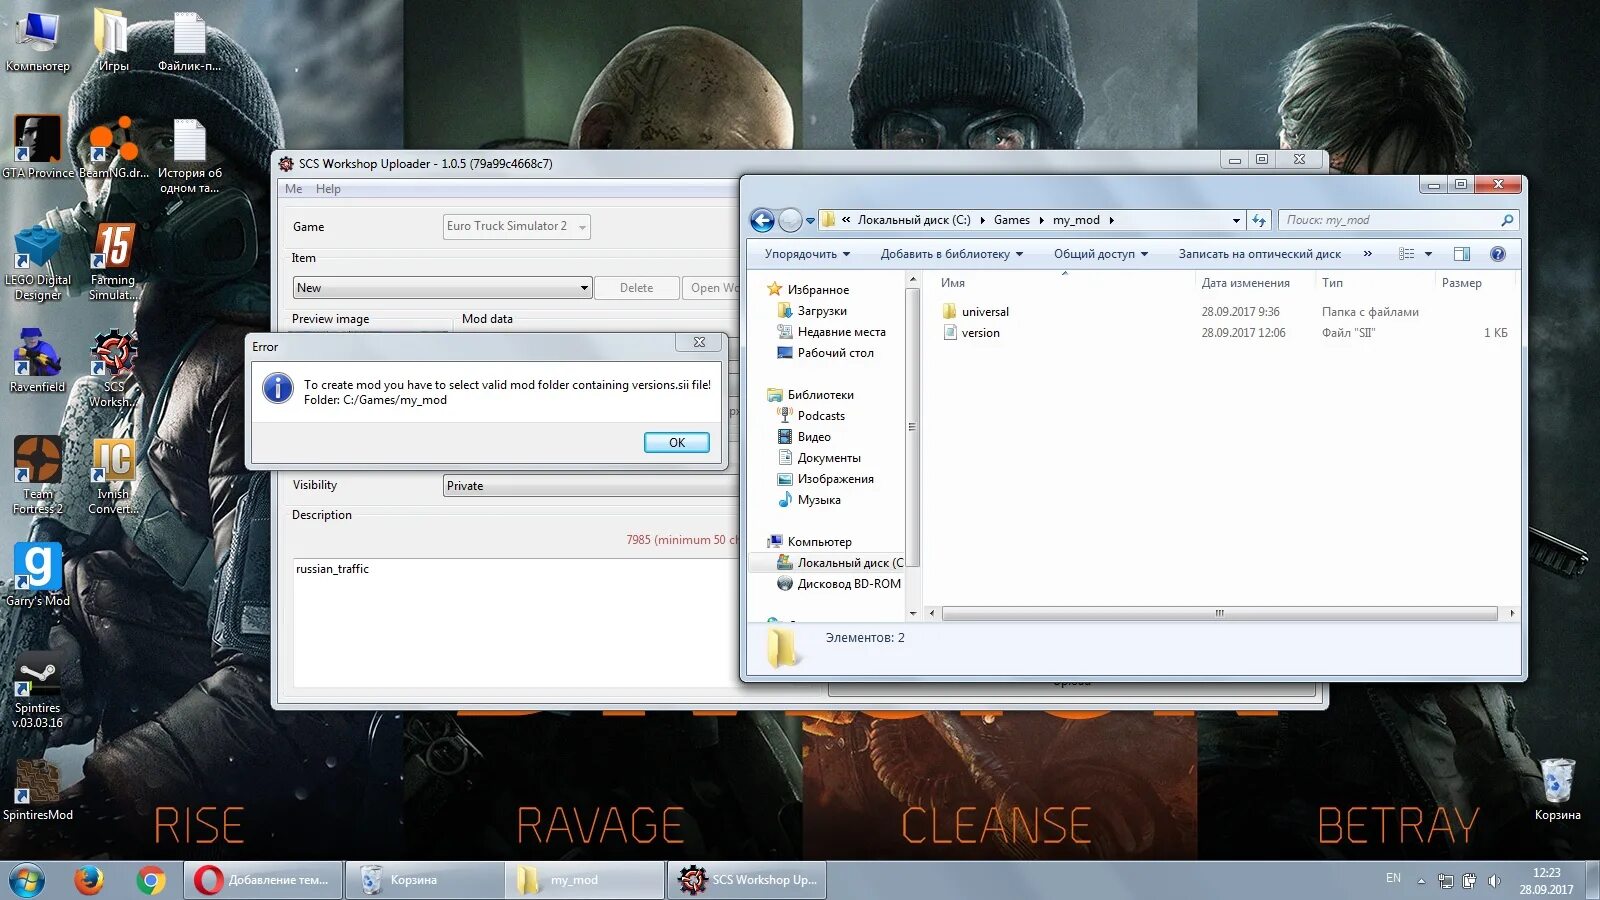This screenshot has width=1600, height=900.
Task: Switch to Opera taskbar window
Action: click(263, 880)
